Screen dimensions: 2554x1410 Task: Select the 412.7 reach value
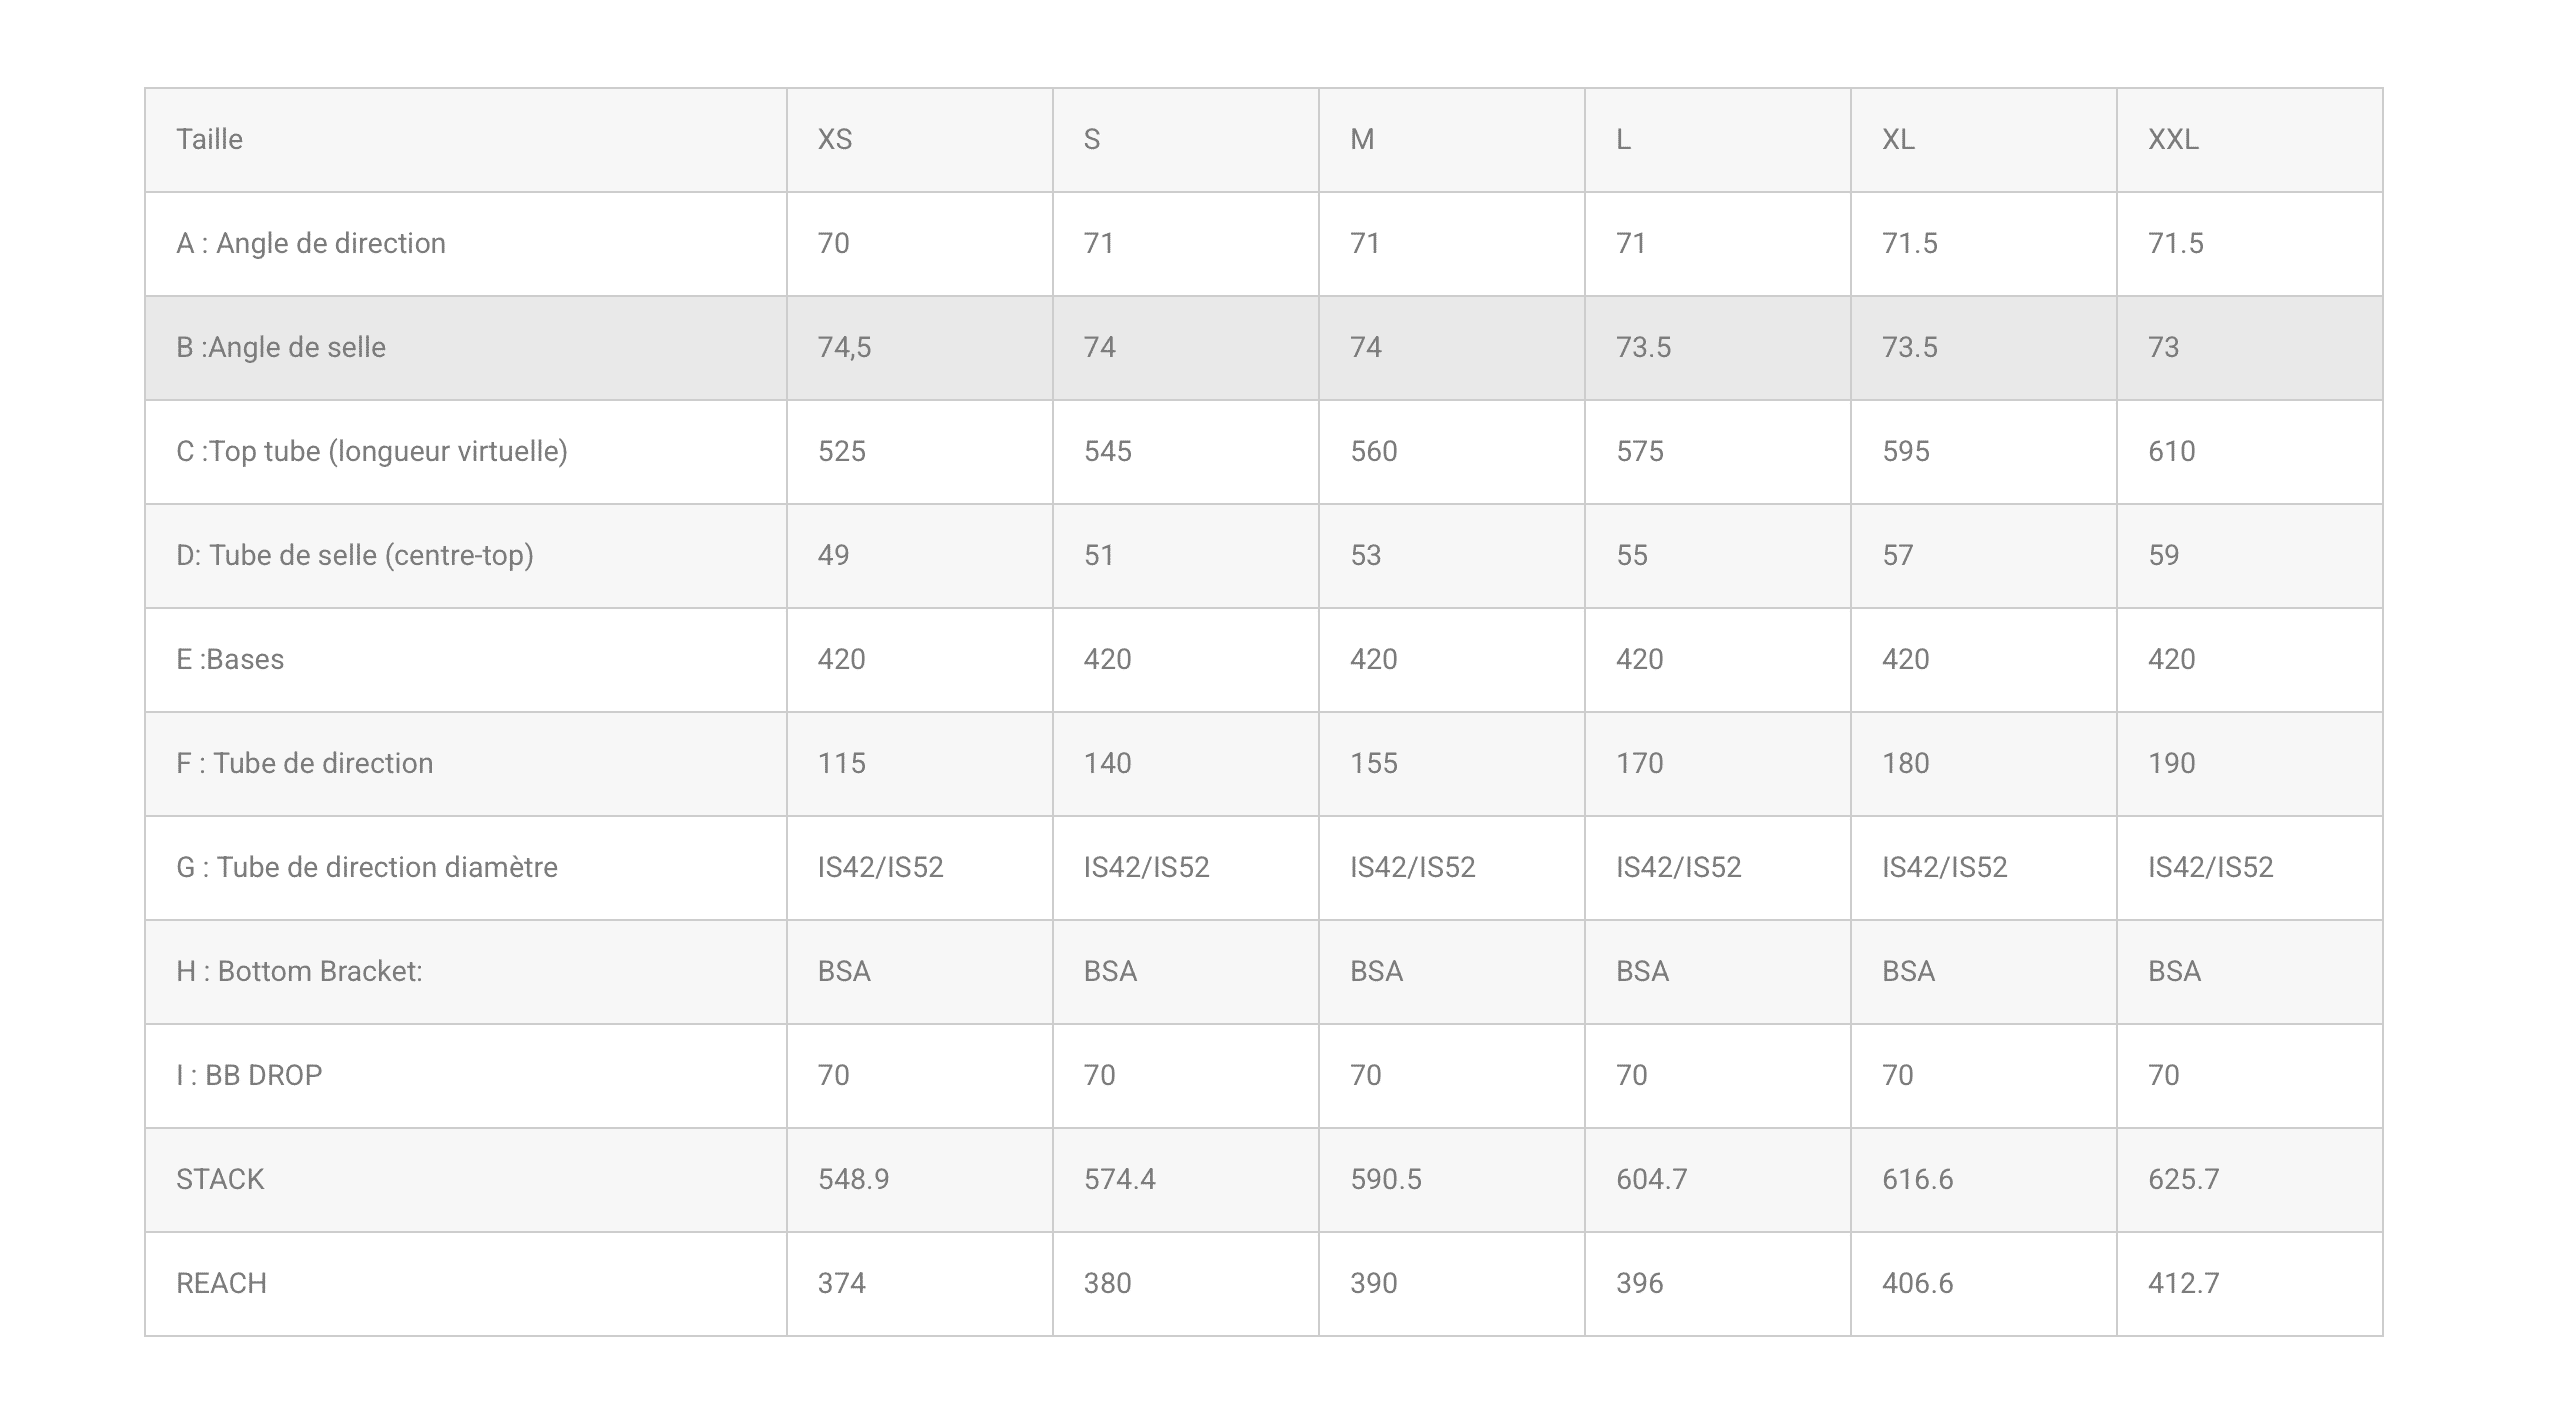point(2184,1283)
